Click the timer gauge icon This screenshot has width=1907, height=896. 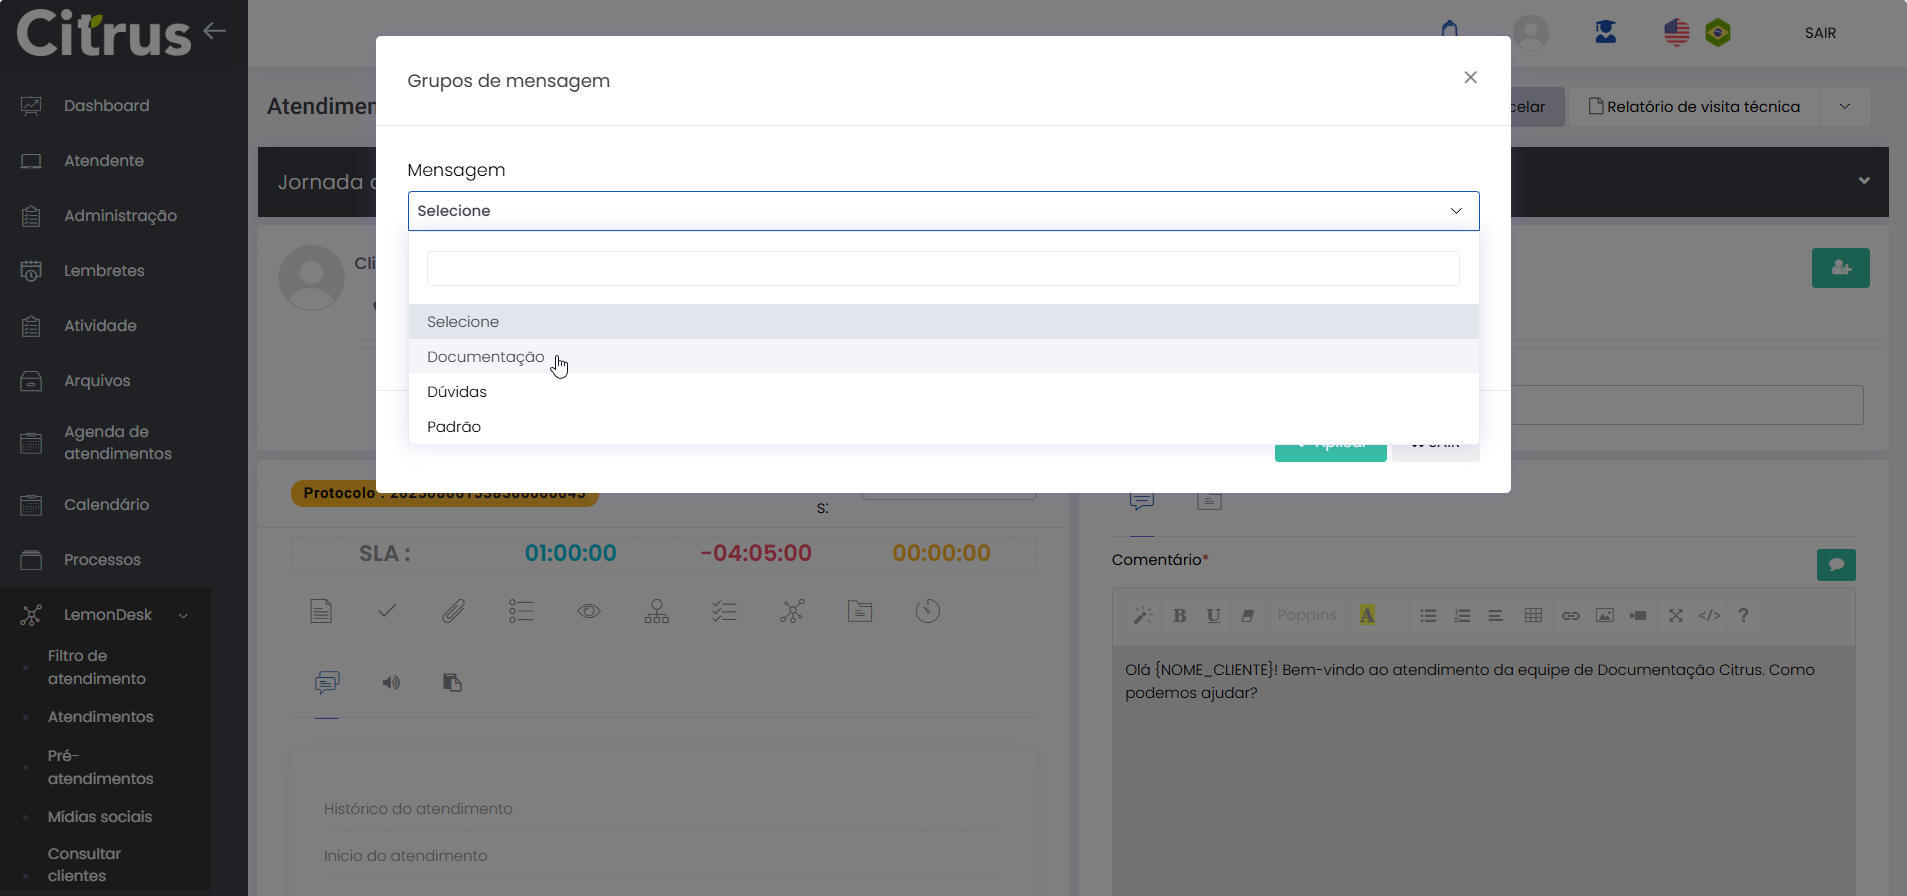(928, 611)
